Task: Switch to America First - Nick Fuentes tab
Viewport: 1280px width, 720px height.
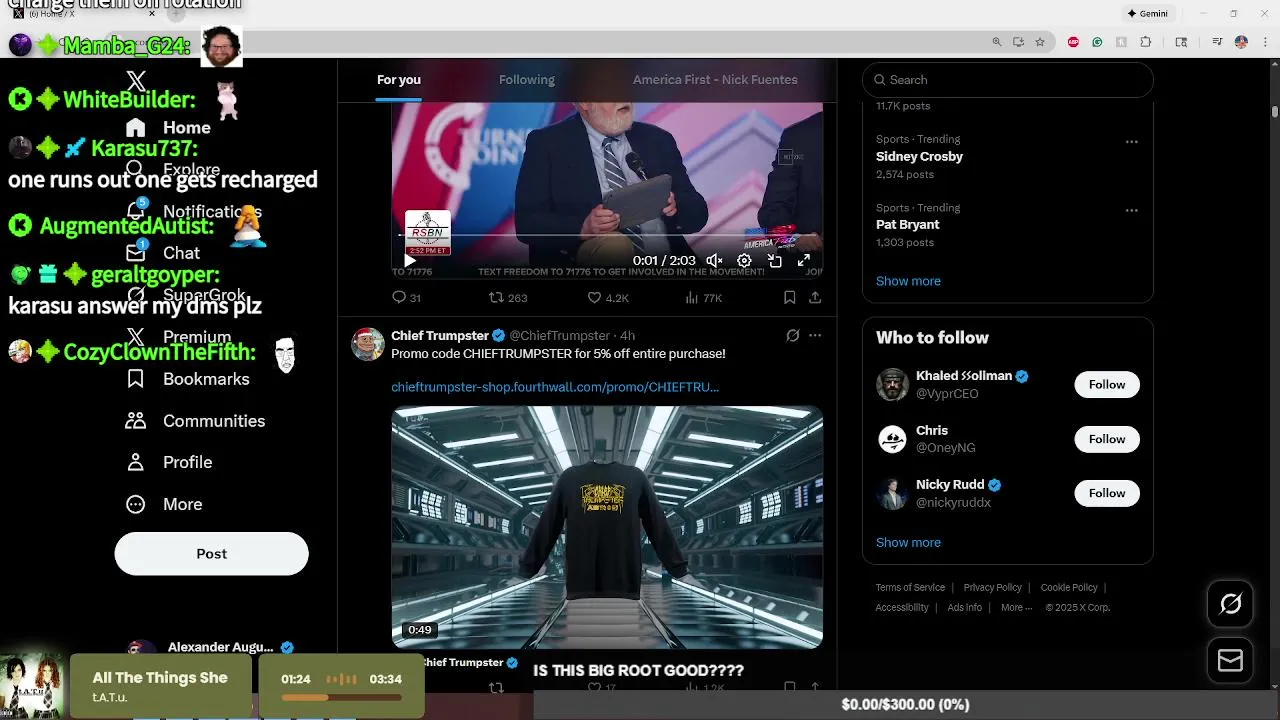Action: [715, 80]
